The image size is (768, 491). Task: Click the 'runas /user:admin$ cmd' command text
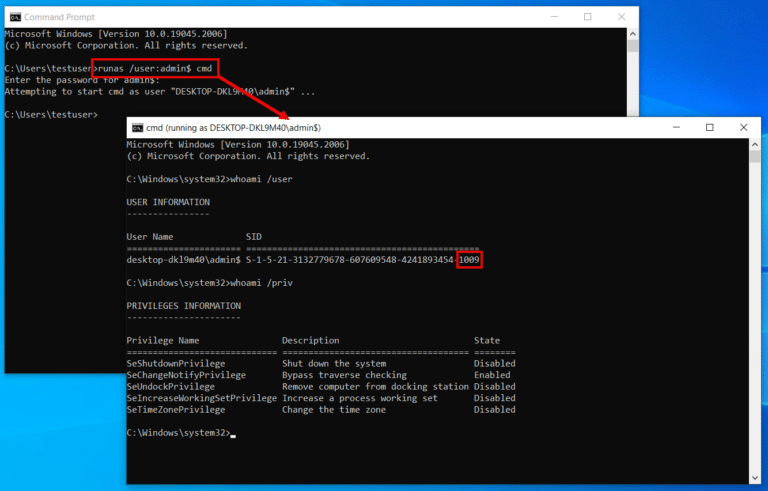(x=155, y=69)
